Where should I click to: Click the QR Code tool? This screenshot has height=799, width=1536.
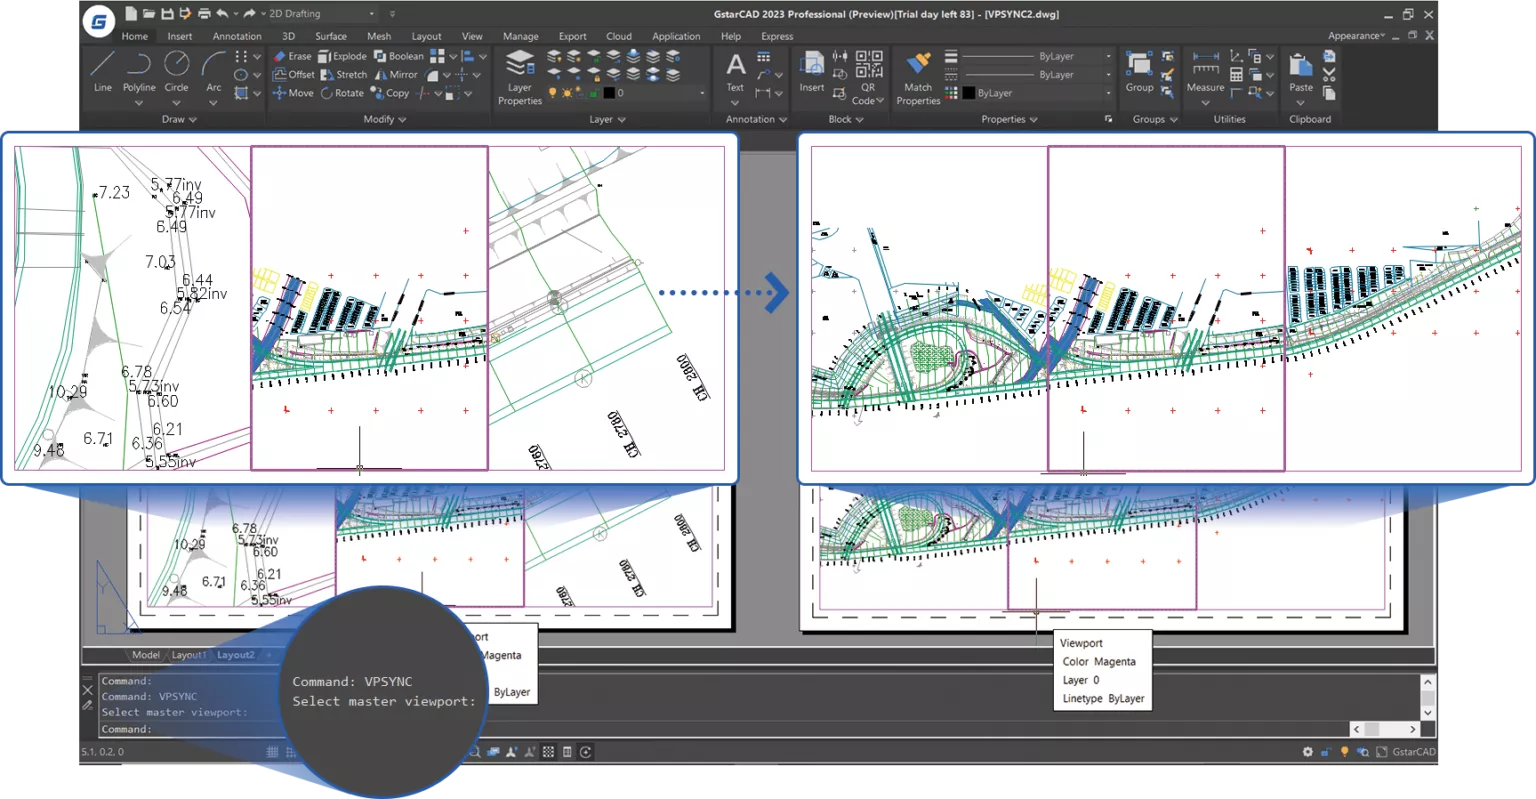(x=868, y=77)
